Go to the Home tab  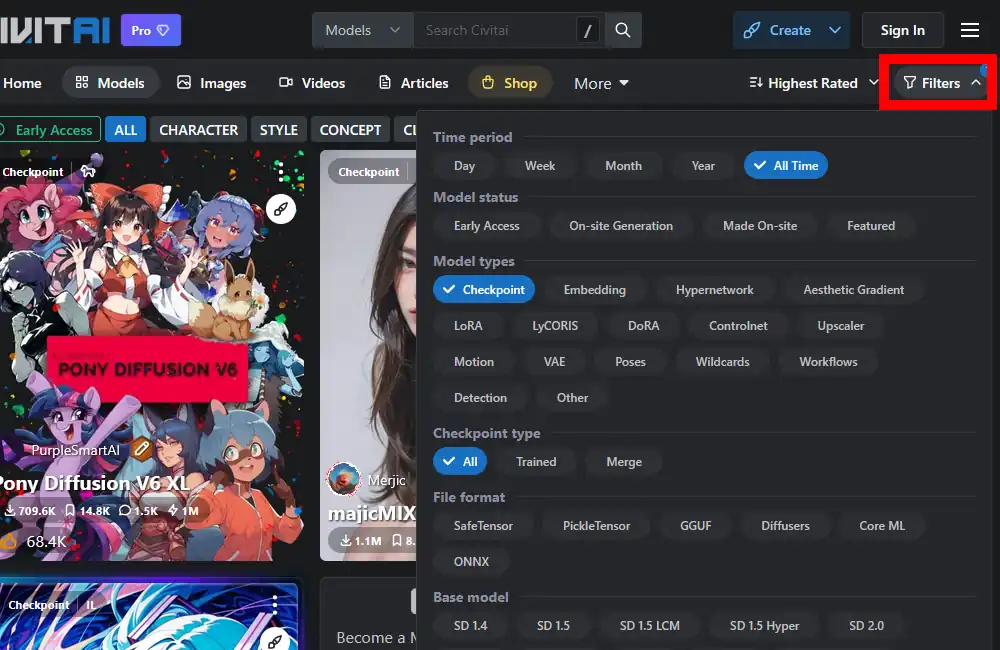(22, 83)
